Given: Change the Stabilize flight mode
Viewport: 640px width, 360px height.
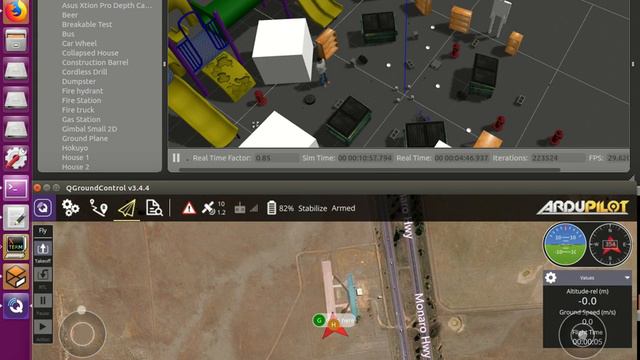Looking at the screenshot, I should click(312, 208).
